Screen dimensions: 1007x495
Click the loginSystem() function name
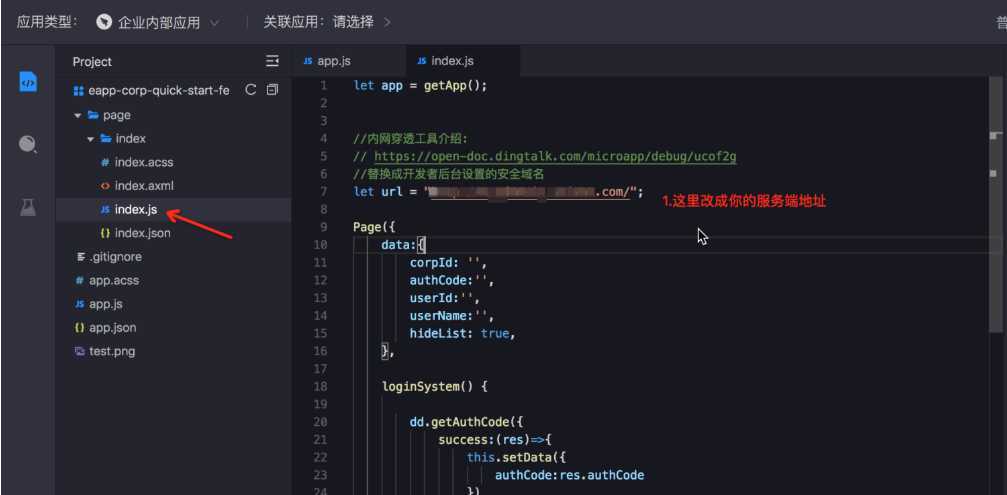429,386
